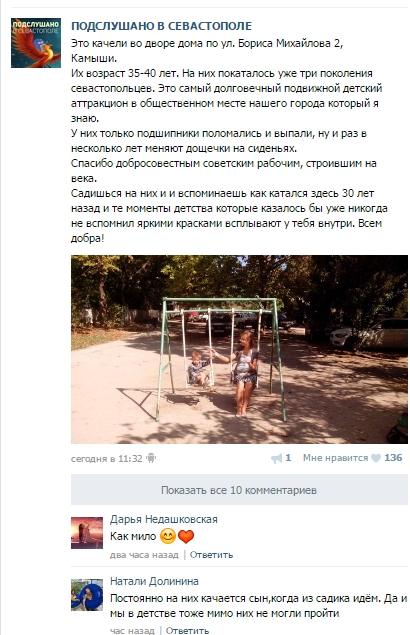Open the Дарья Недашковская name link
410x635 pixels.
tap(164, 520)
